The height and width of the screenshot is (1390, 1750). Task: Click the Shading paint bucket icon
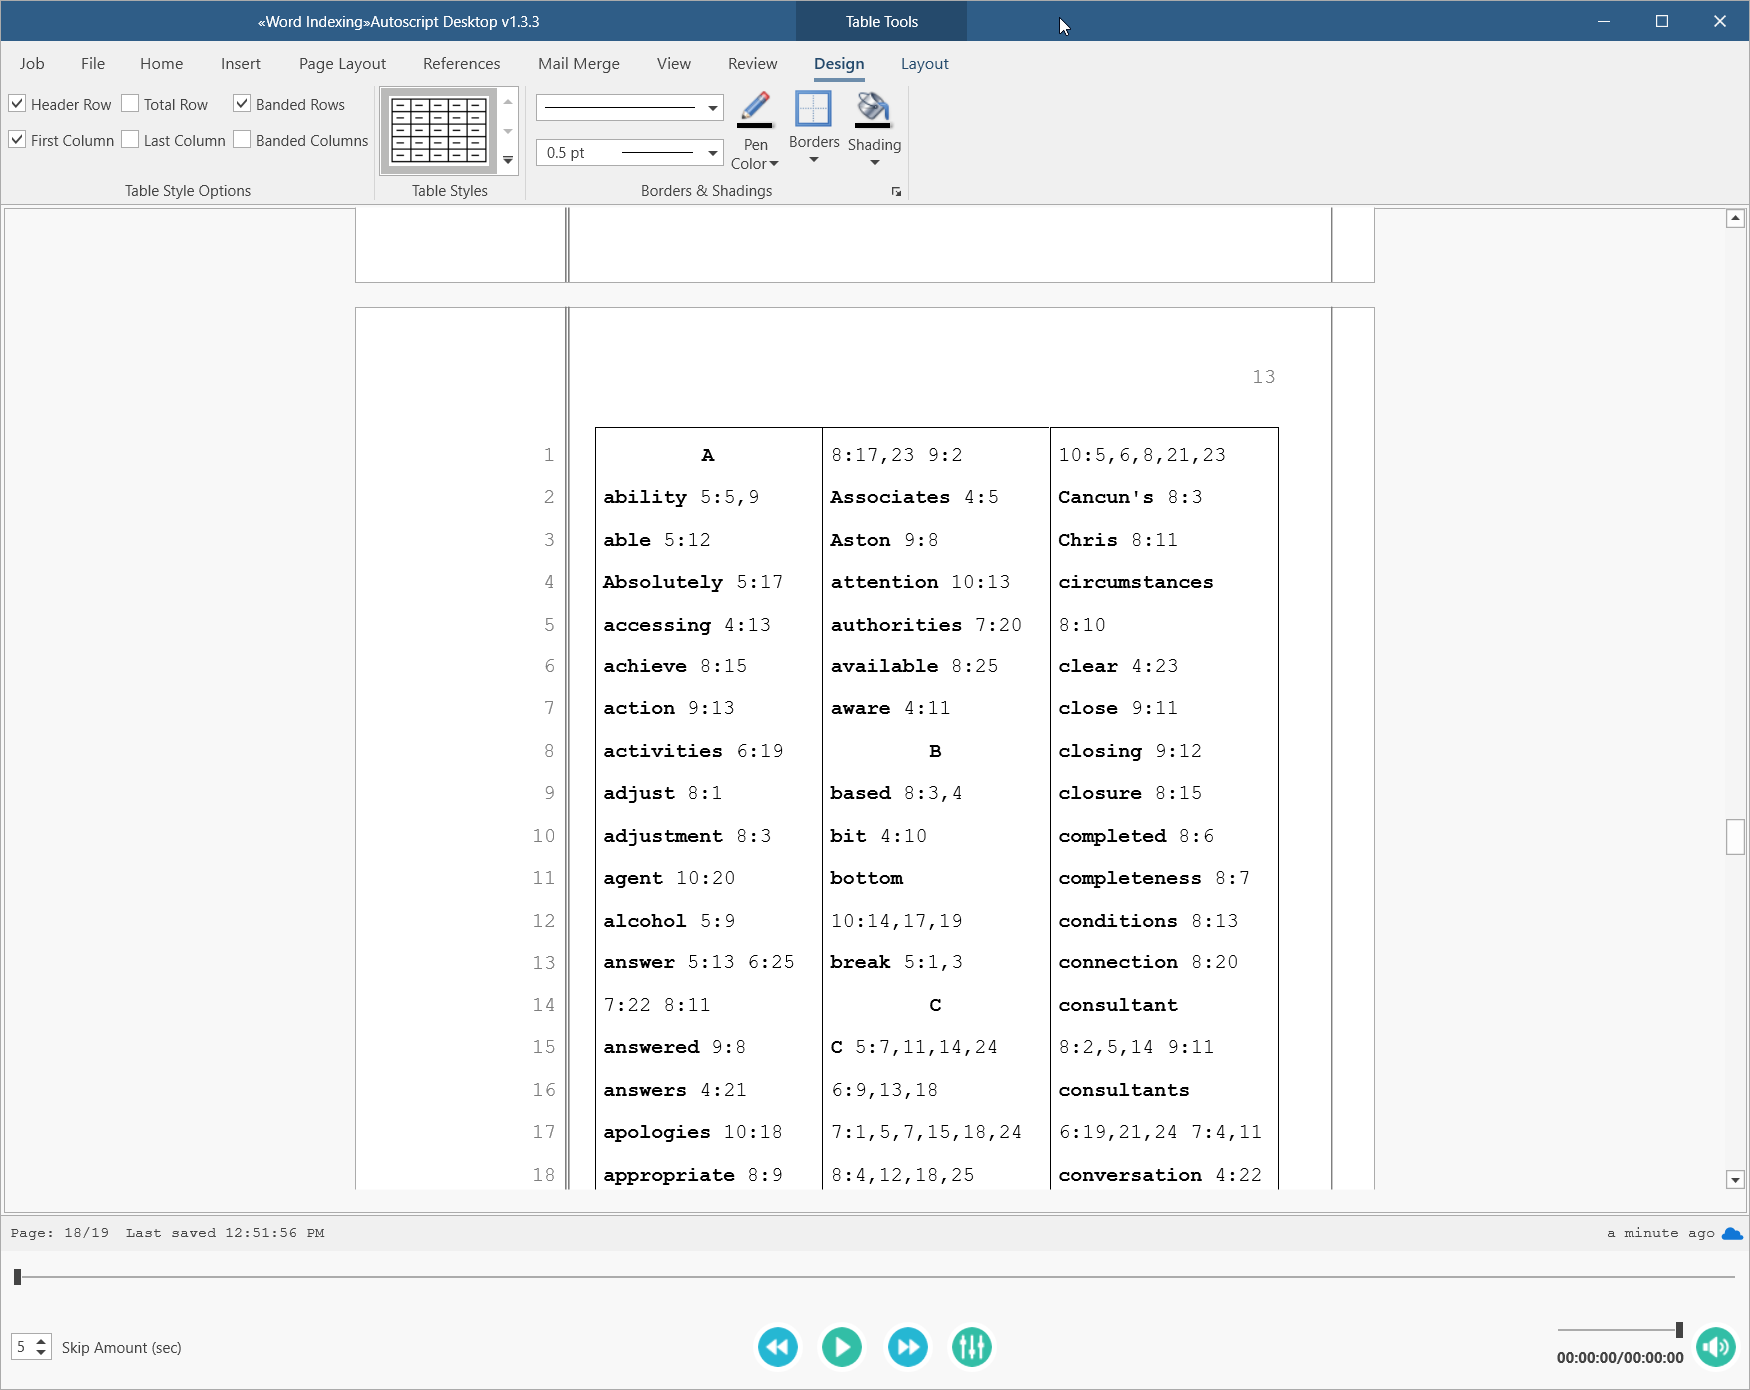(x=873, y=108)
